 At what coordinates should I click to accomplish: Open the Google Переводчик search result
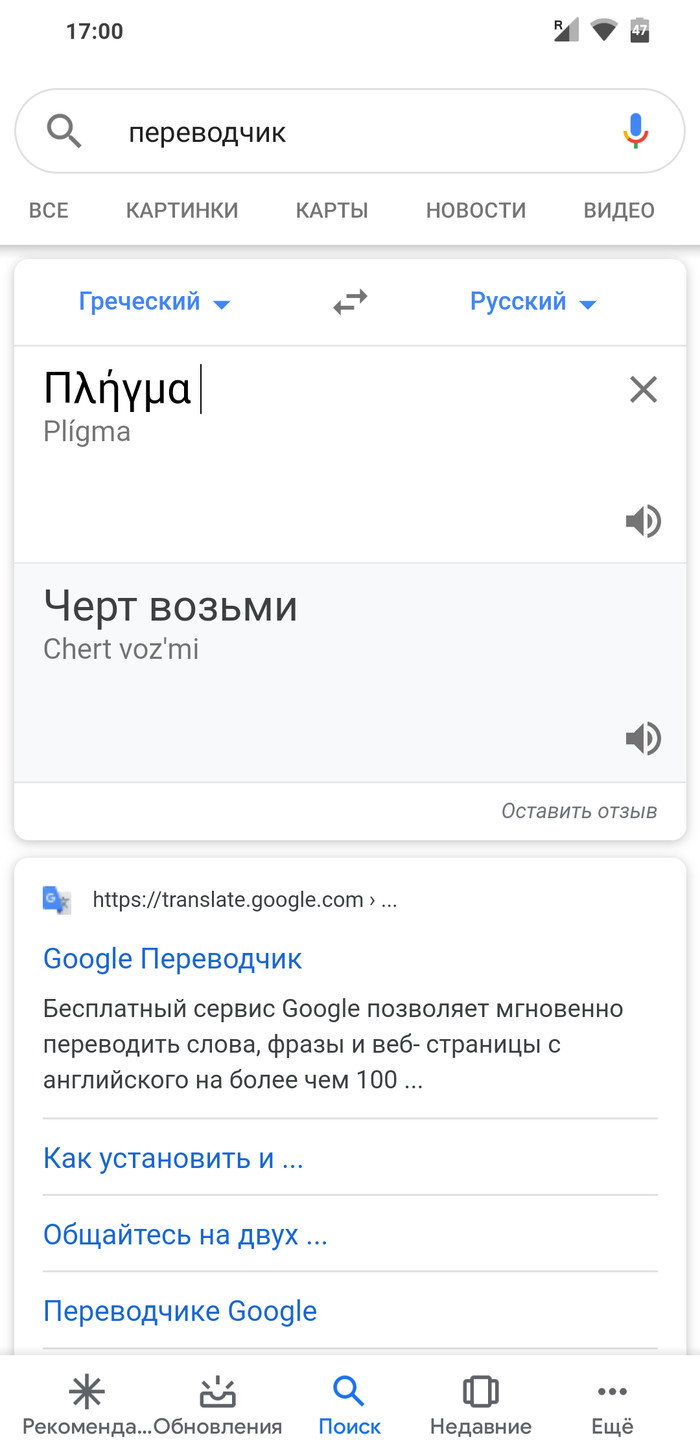coord(172,959)
